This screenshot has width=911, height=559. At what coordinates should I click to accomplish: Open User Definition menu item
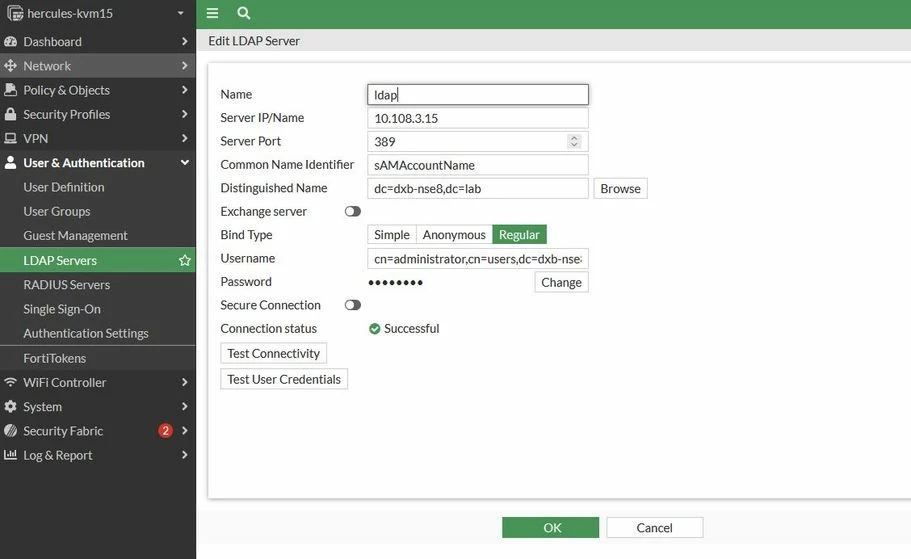98,187
